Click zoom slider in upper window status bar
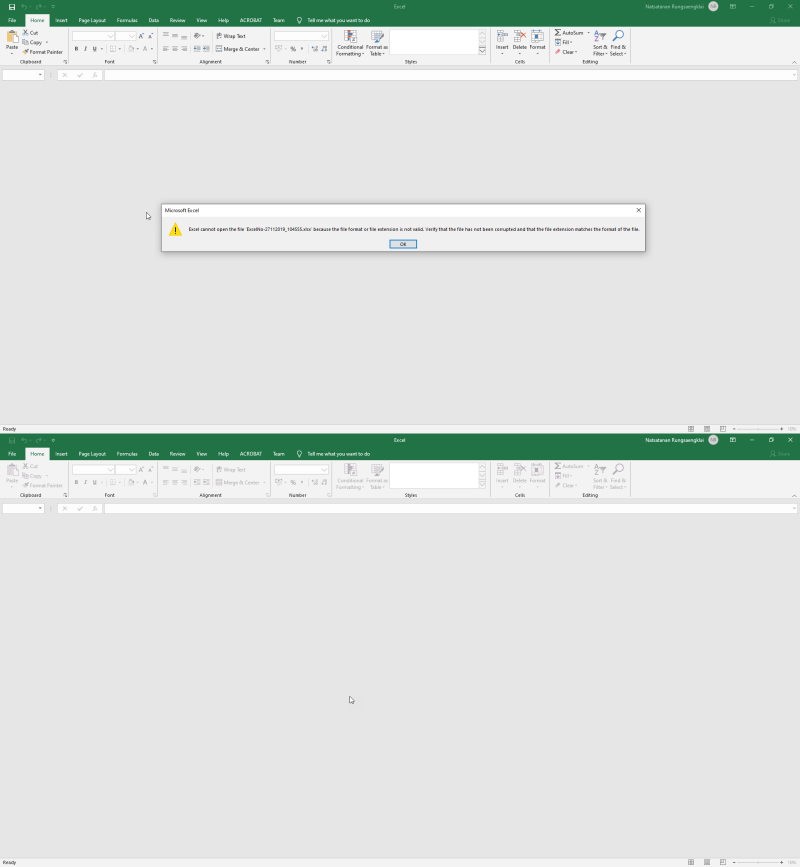This screenshot has height=867, width=800. tap(758, 429)
